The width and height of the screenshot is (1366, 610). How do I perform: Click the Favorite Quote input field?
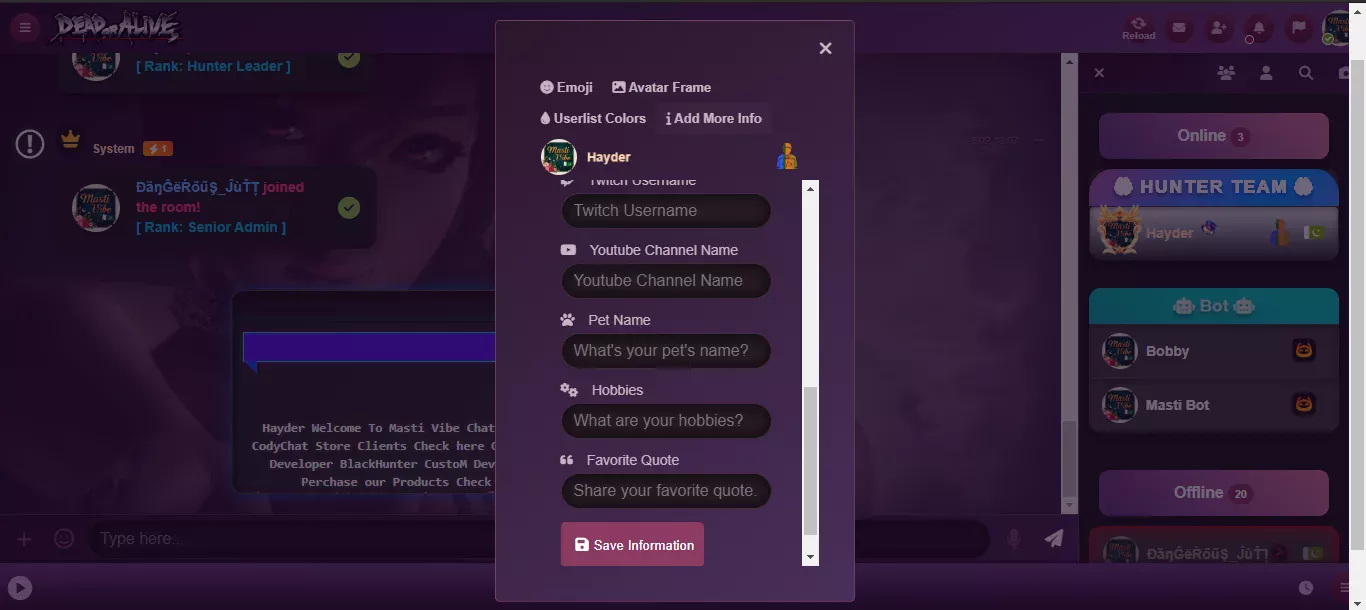pos(666,490)
